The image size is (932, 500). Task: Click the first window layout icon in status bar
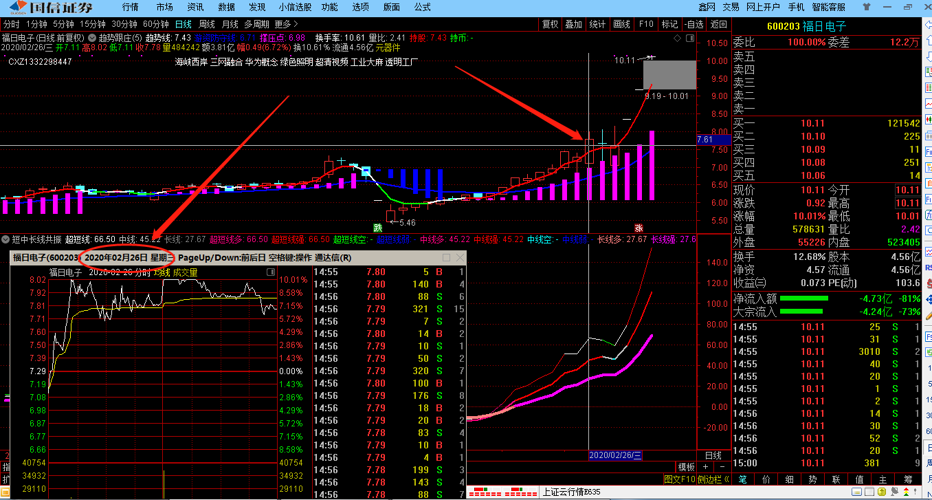tap(857, 492)
